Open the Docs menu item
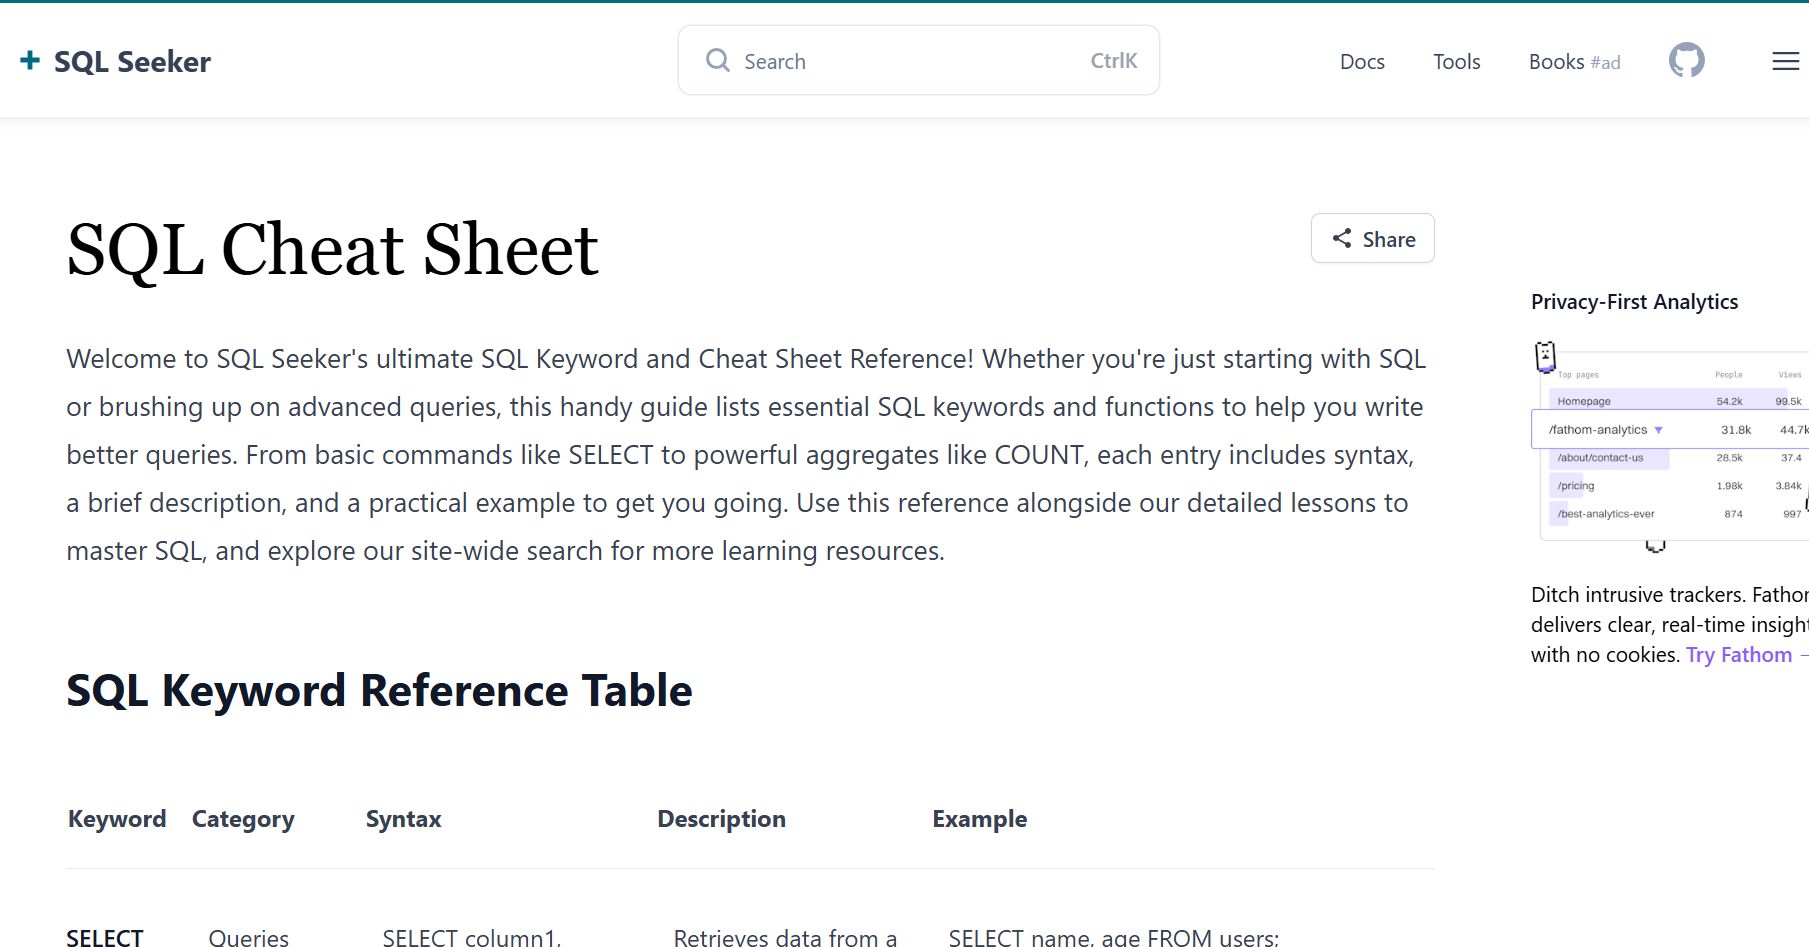 pos(1361,61)
